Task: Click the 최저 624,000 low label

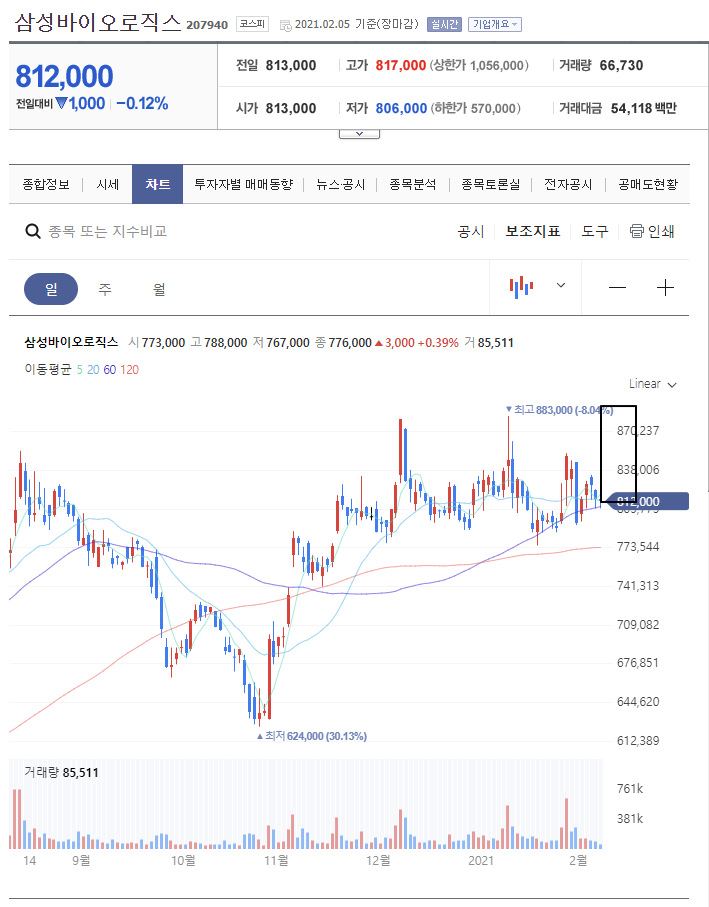Action: tap(312, 736)
